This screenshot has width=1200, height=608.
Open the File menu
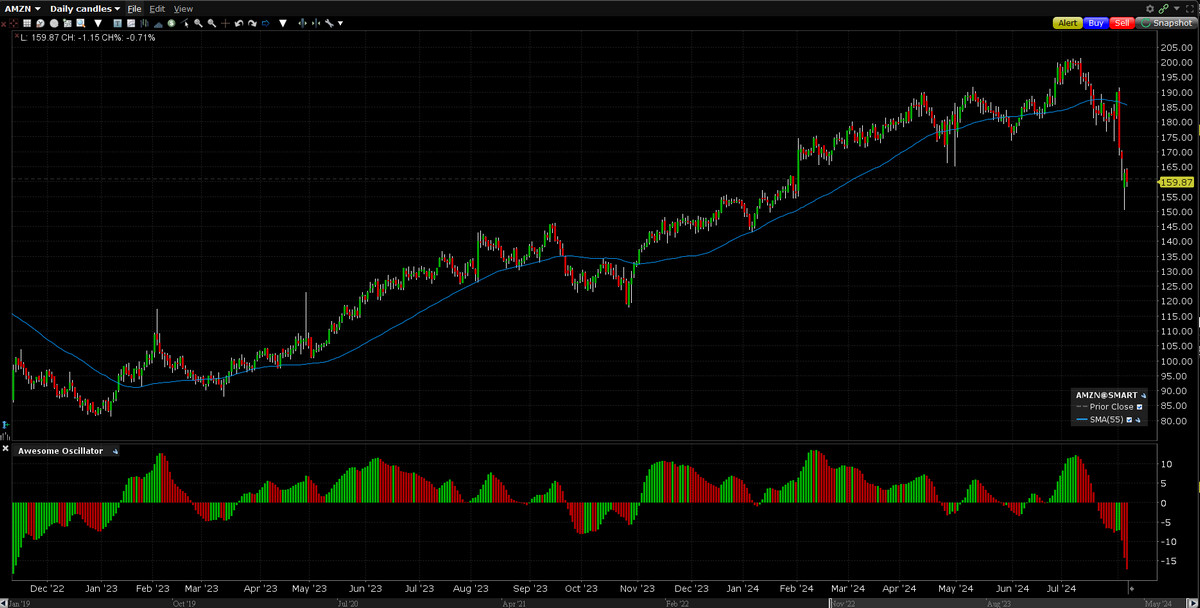(x=134, y=8)
